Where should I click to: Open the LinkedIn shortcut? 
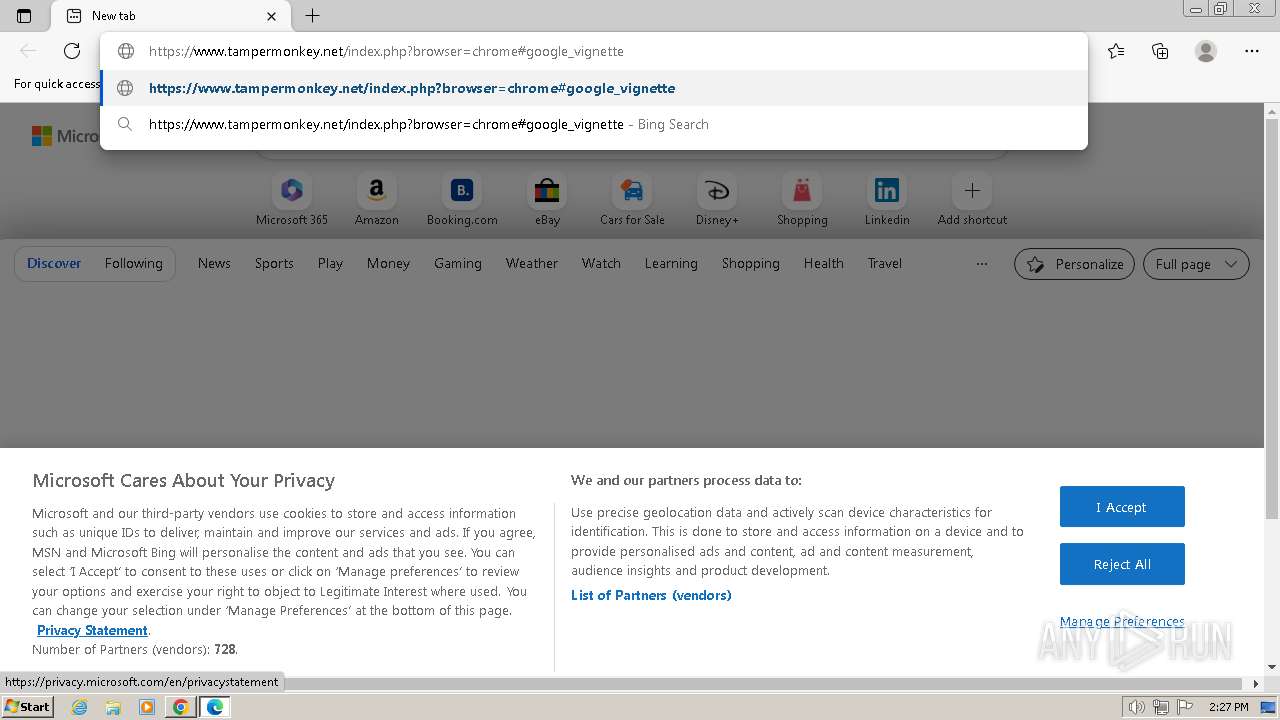tap(887, 199)
